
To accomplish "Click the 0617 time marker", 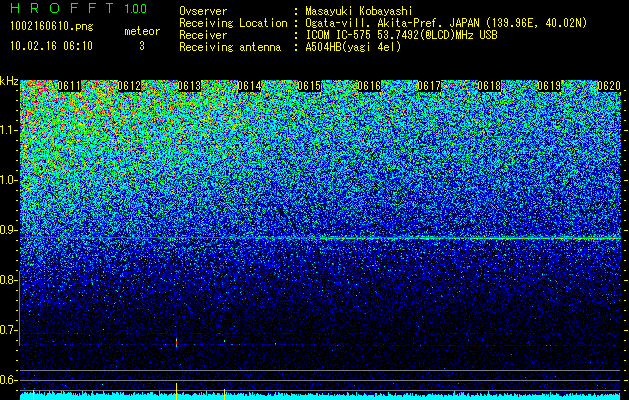I will point(429,86).
